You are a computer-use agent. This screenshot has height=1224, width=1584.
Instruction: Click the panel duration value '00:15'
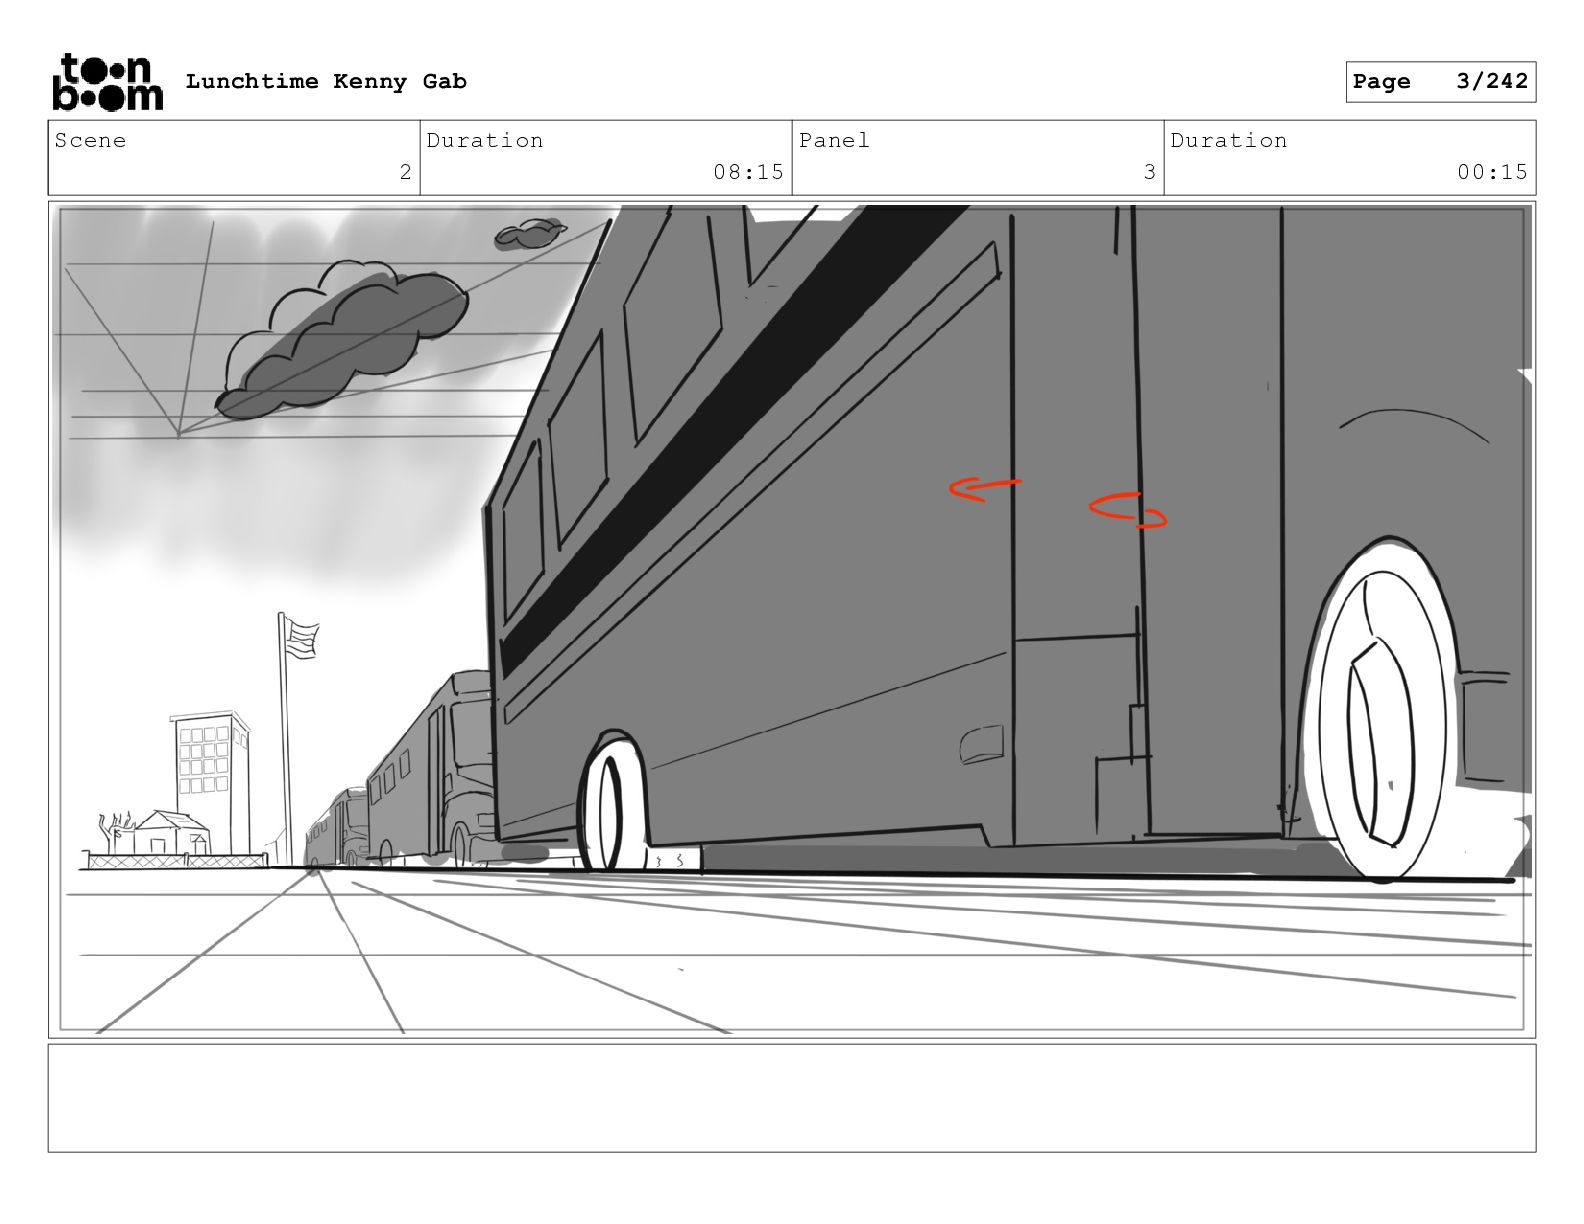tap(1492, 172)
